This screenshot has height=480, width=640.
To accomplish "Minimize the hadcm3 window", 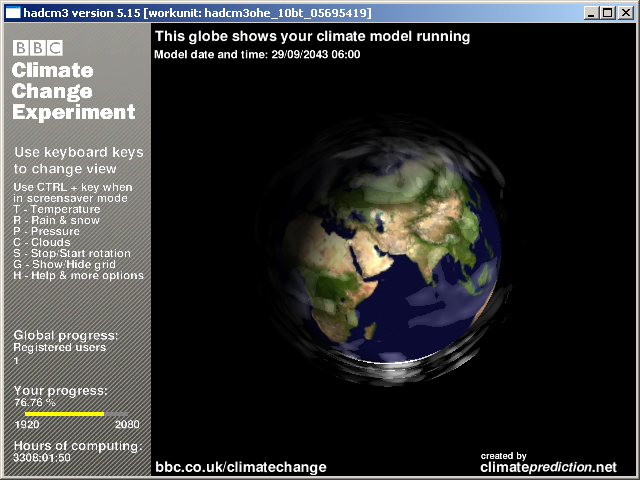I will (592, 12).
